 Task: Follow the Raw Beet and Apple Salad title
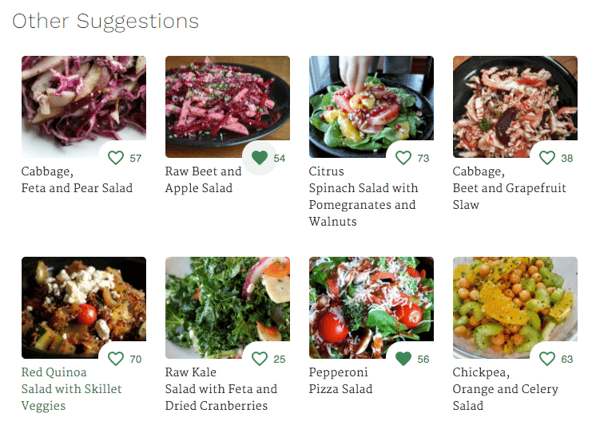tap(203, 180)
